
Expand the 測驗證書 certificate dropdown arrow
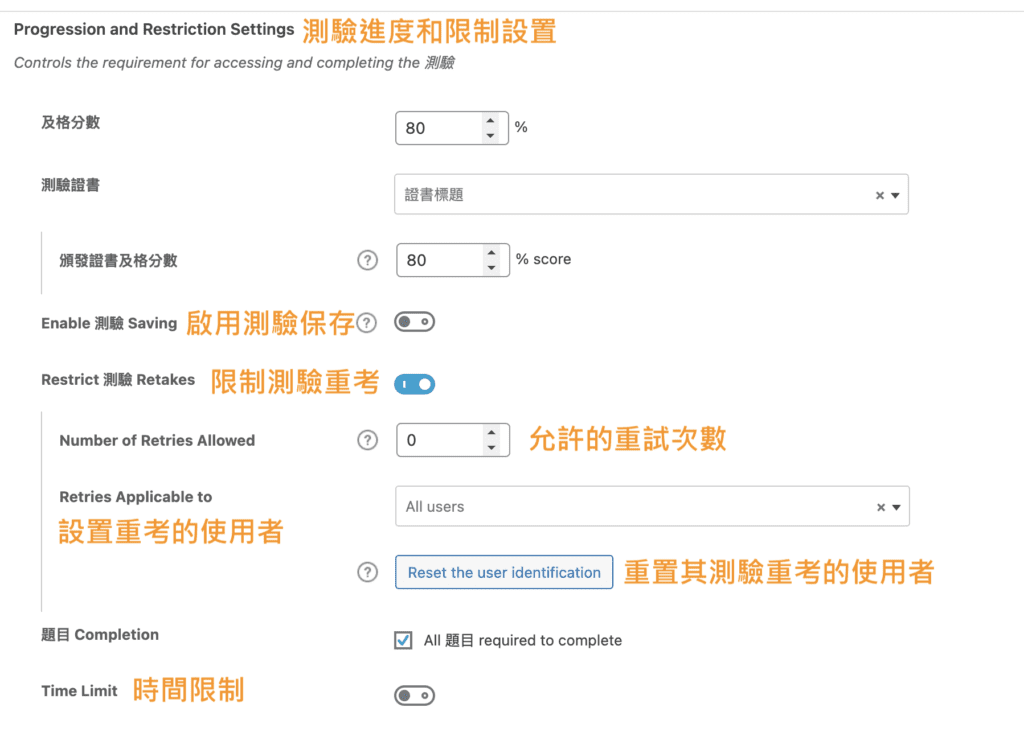tap(895, 196)
